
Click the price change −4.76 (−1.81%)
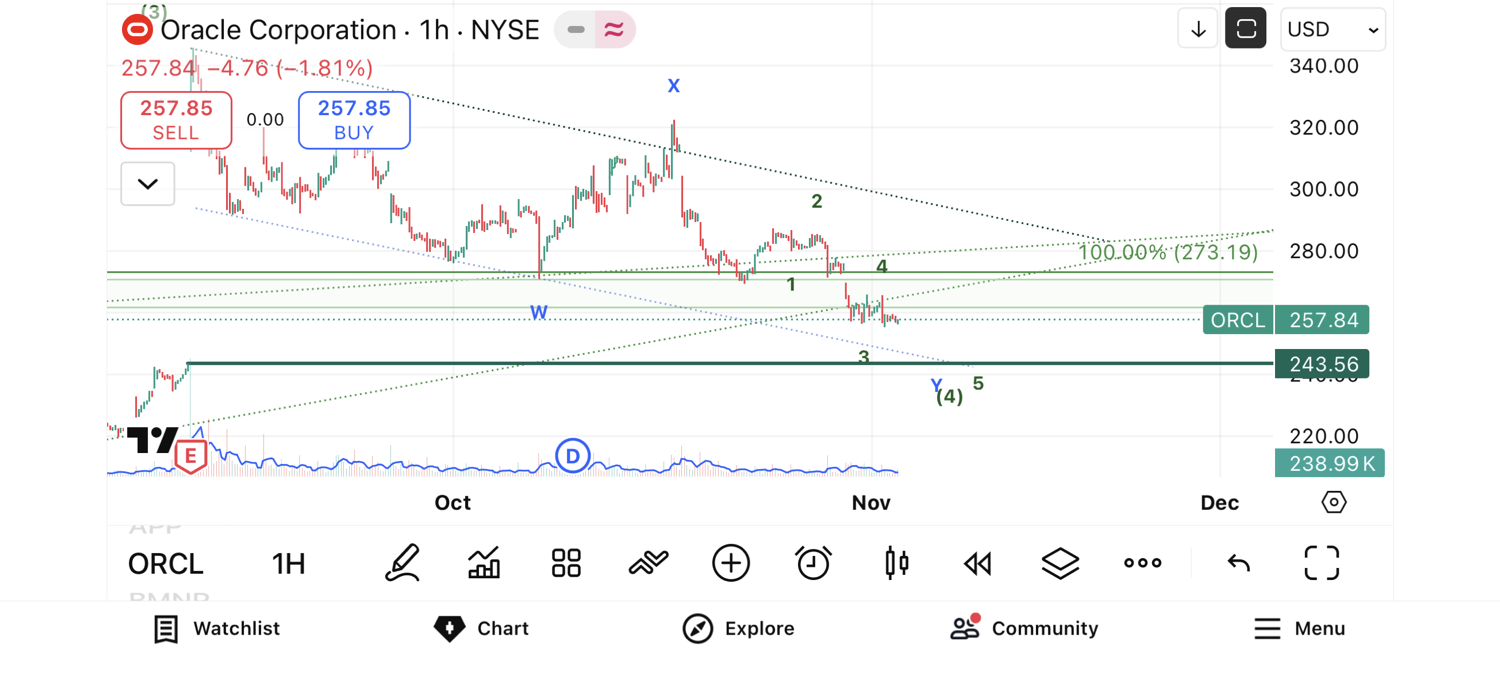pos(290,69)
